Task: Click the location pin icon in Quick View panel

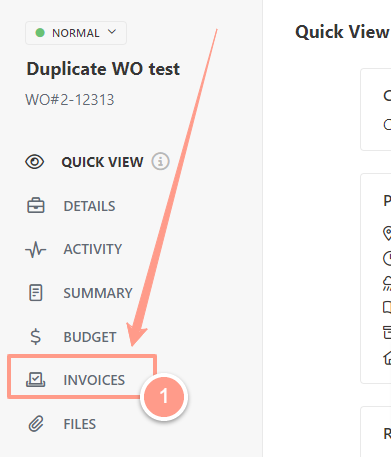Action: (x=387, y=233)
